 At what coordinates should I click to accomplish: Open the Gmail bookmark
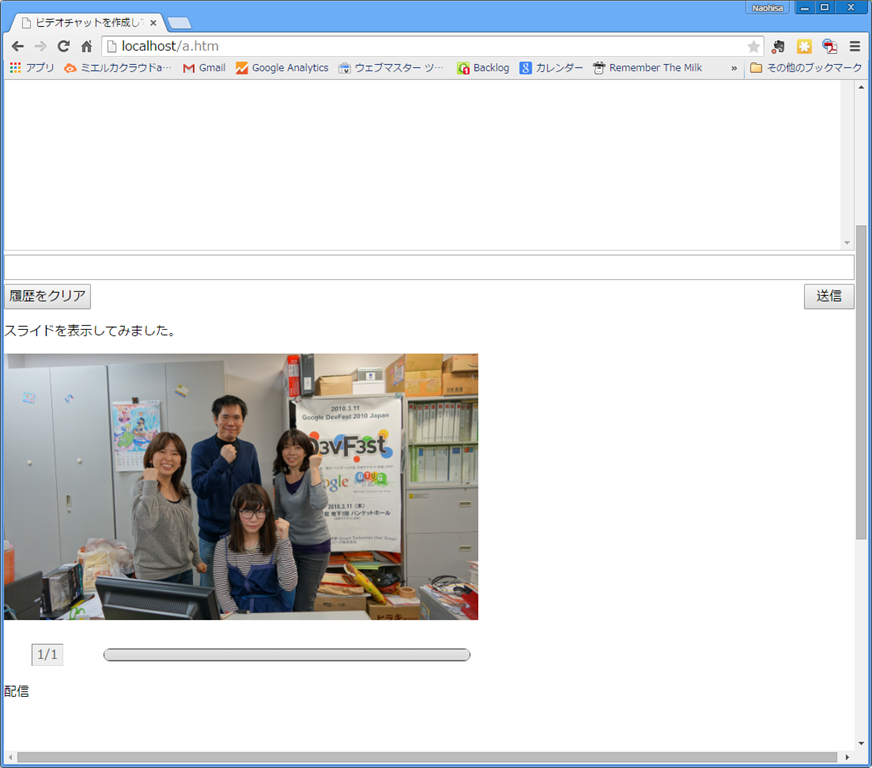(204, 68)
